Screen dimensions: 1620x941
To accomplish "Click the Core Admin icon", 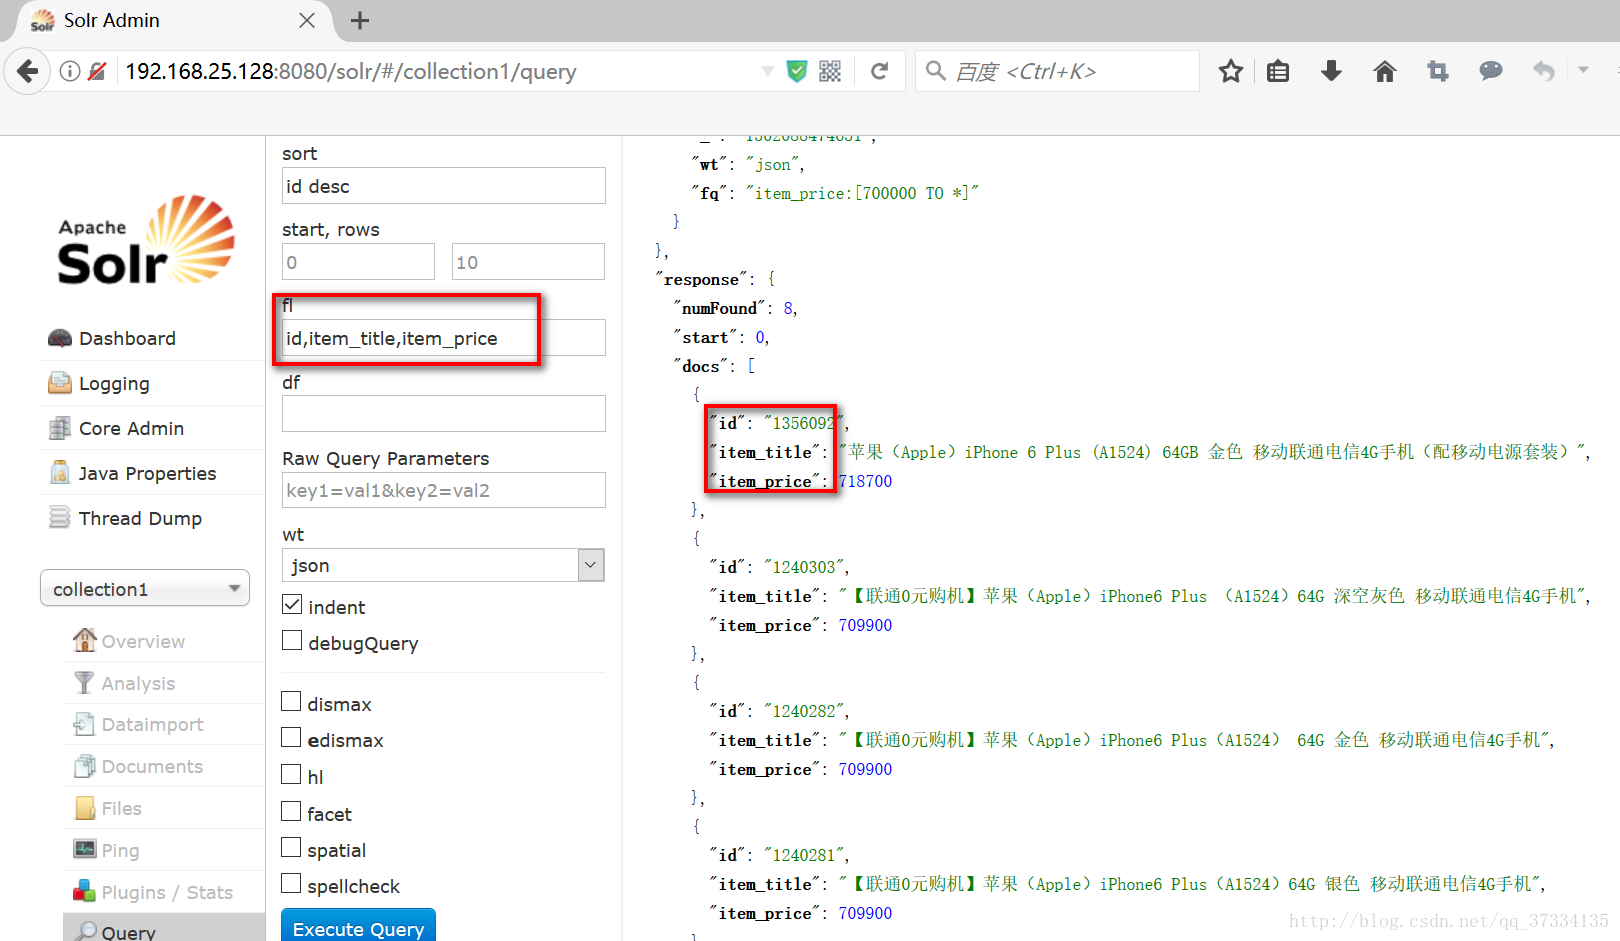I will [60, 428].
